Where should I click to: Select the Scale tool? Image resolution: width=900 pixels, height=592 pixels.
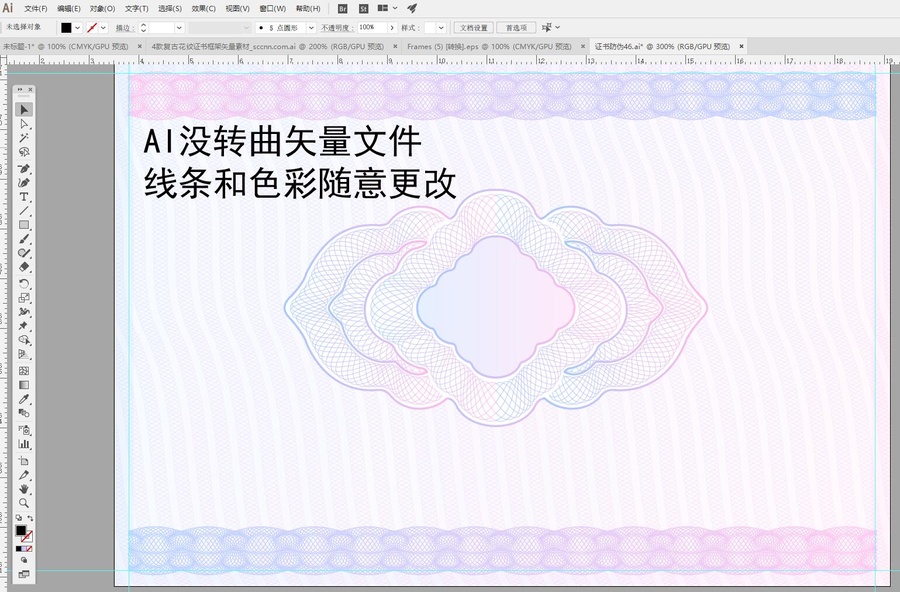24,297
